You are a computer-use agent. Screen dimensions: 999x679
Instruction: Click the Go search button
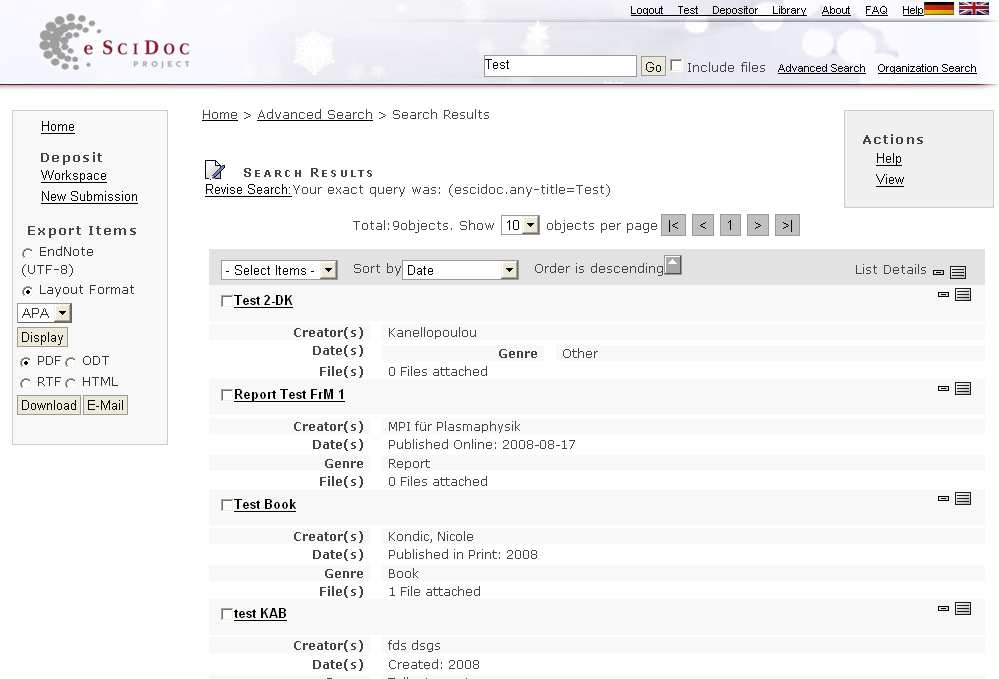click(653, 67)
